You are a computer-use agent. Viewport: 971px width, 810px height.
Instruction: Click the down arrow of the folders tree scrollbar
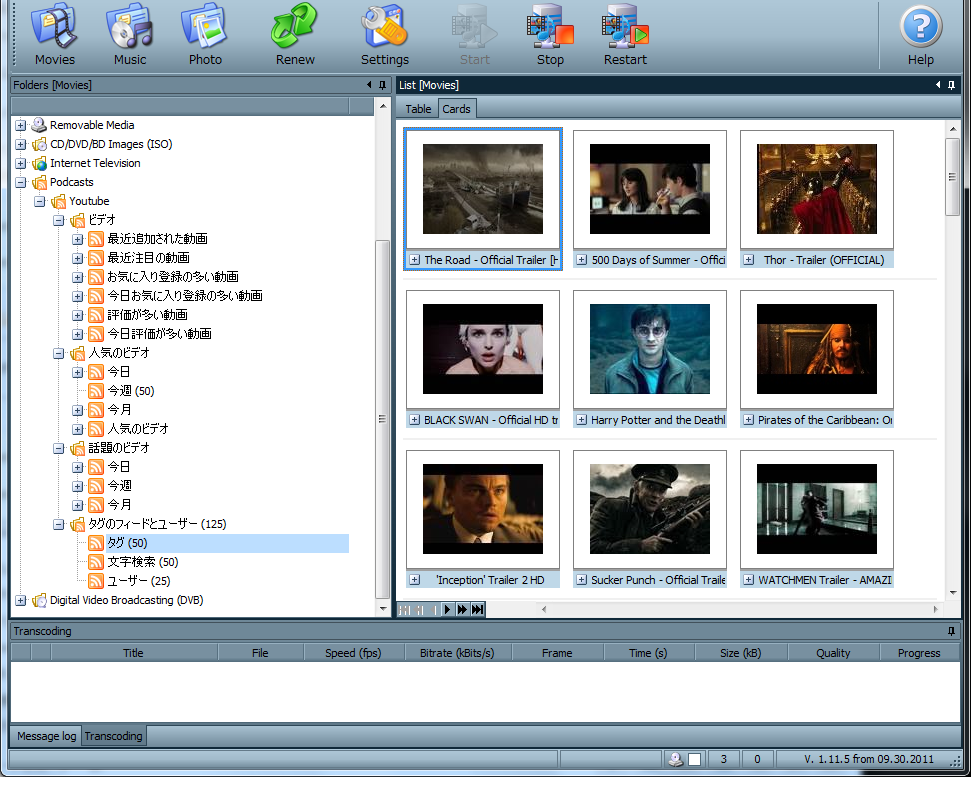[x=383, y=609]
